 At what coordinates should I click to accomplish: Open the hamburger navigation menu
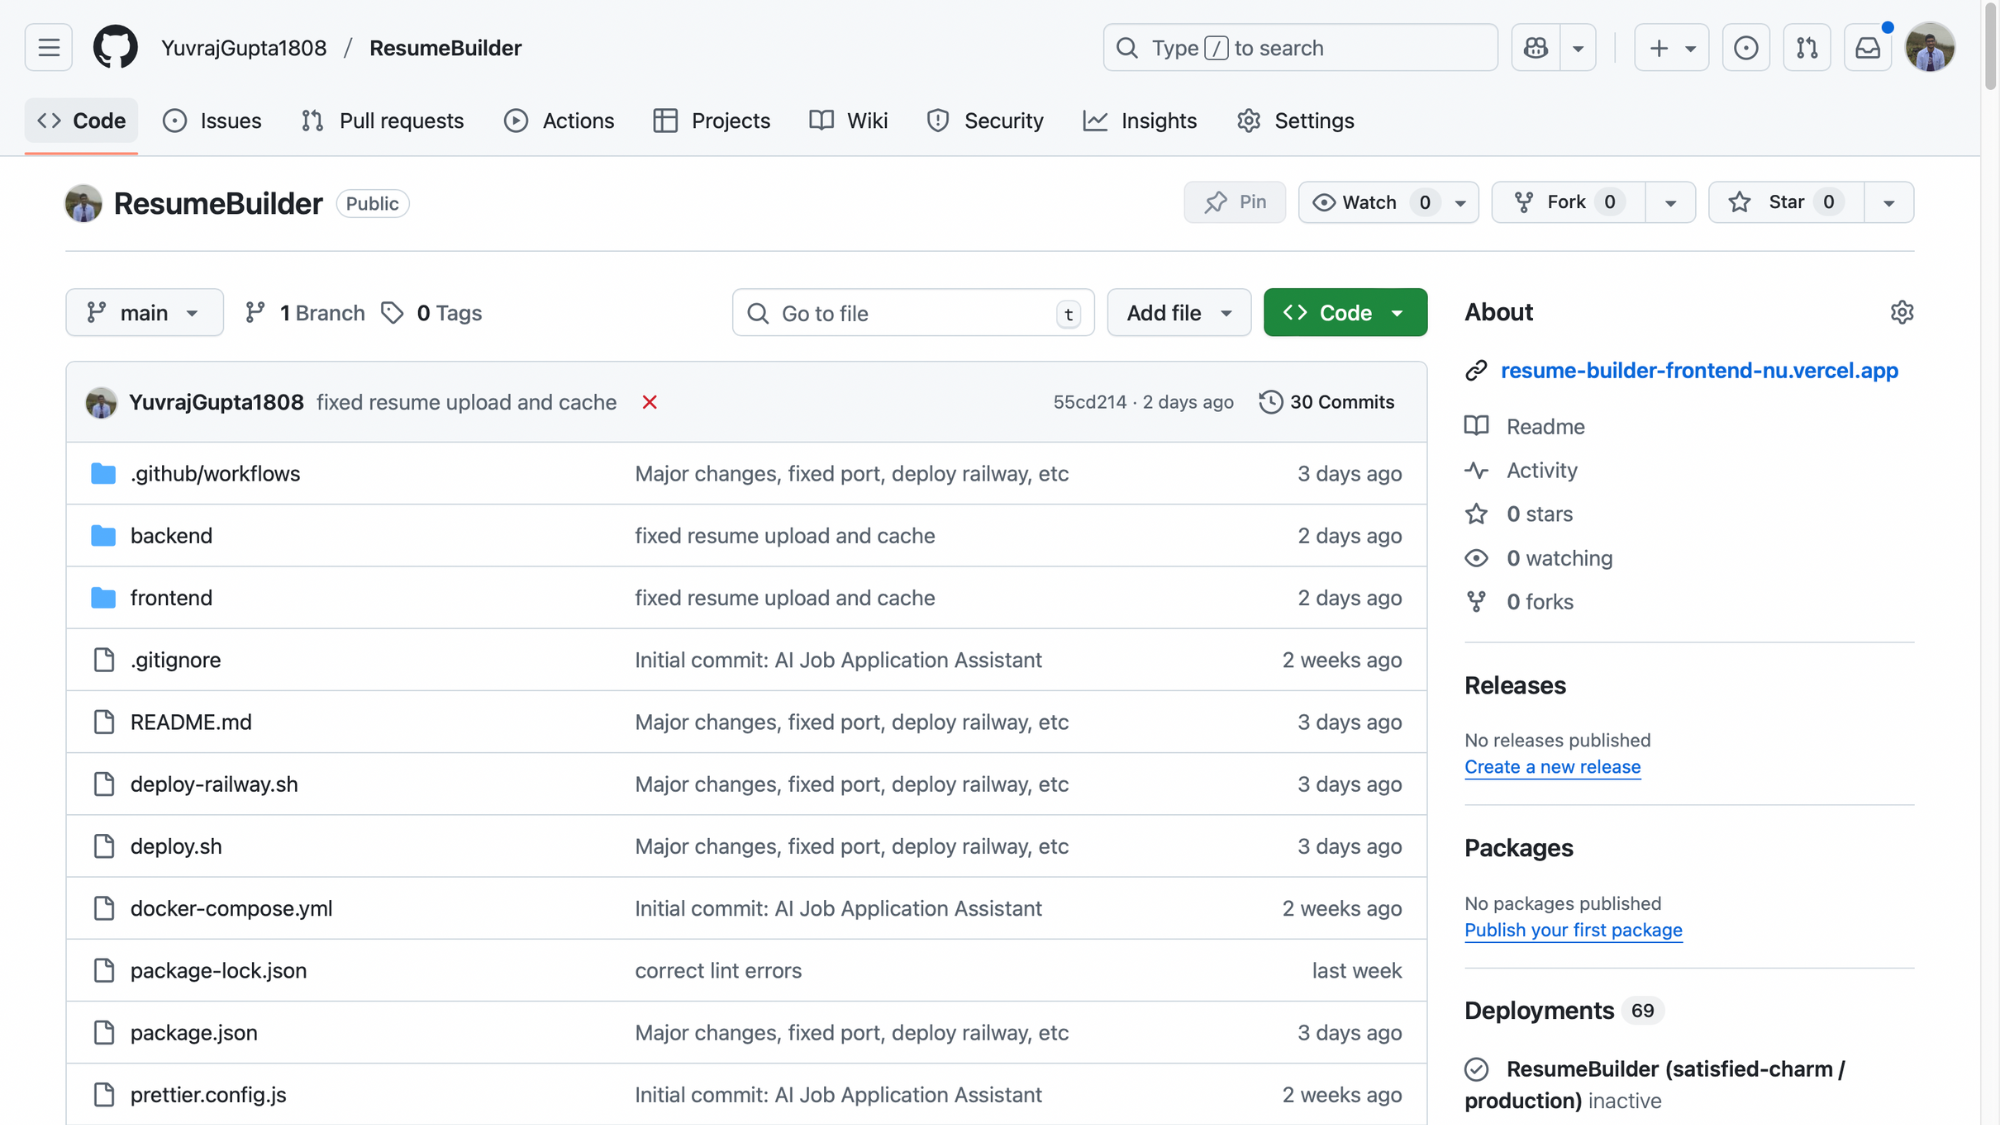[x=48, y=48]
